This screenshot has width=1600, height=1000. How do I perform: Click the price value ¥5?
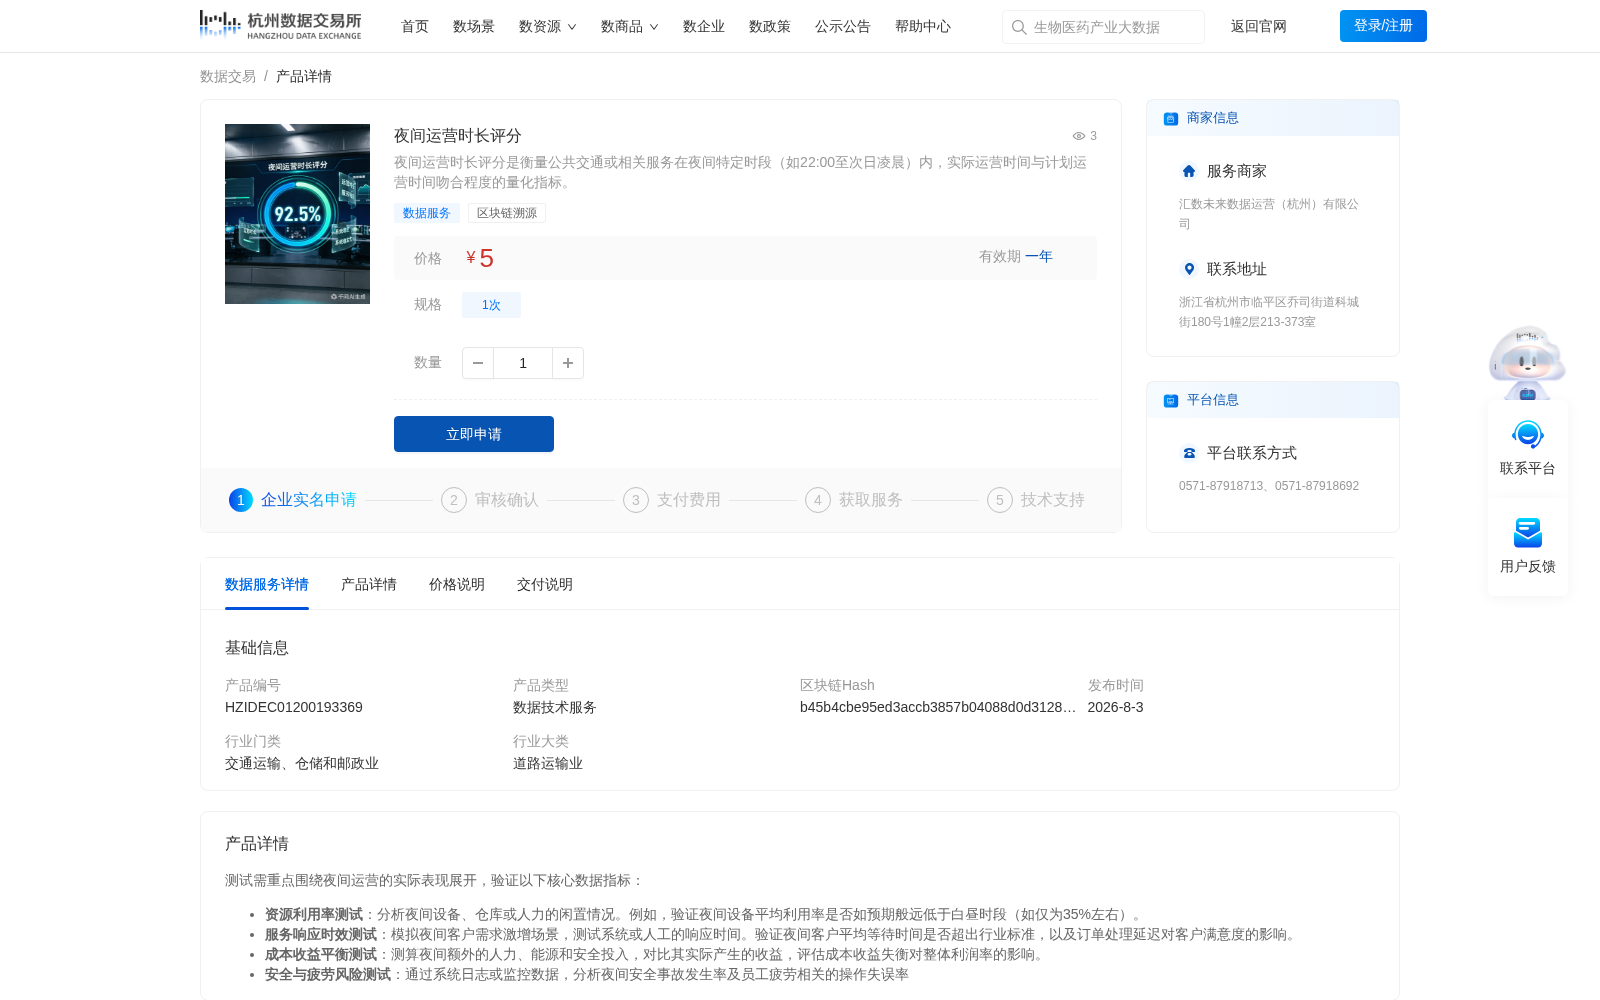tap(480, 258)
